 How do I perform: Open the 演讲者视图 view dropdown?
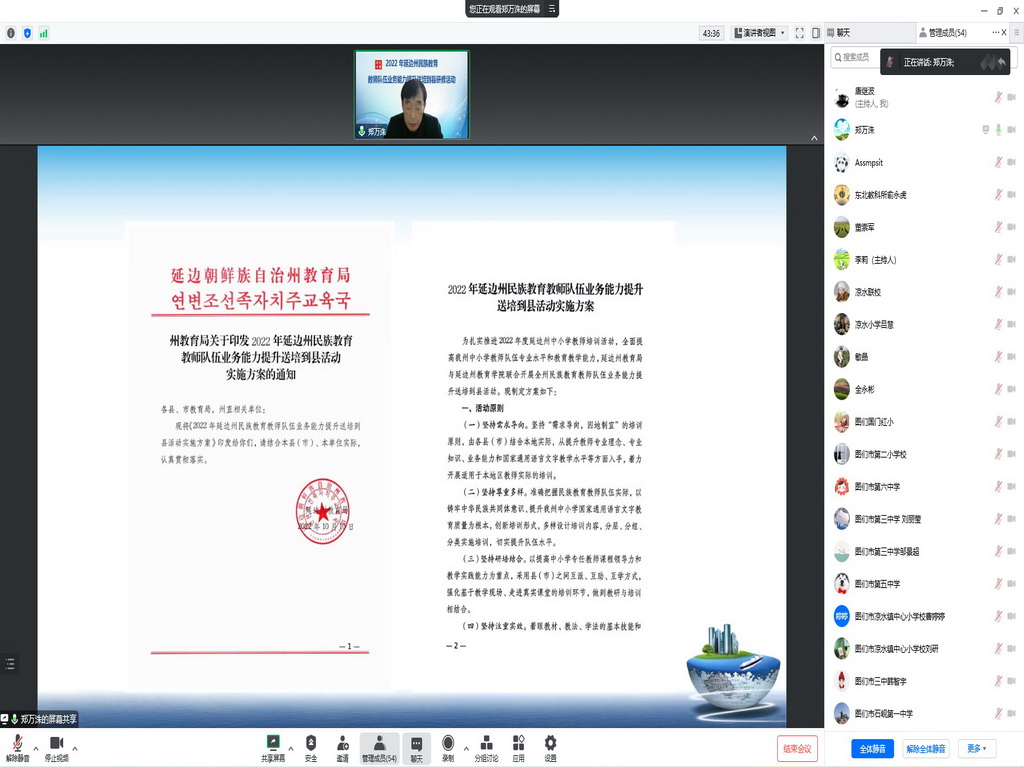point(760,33)
